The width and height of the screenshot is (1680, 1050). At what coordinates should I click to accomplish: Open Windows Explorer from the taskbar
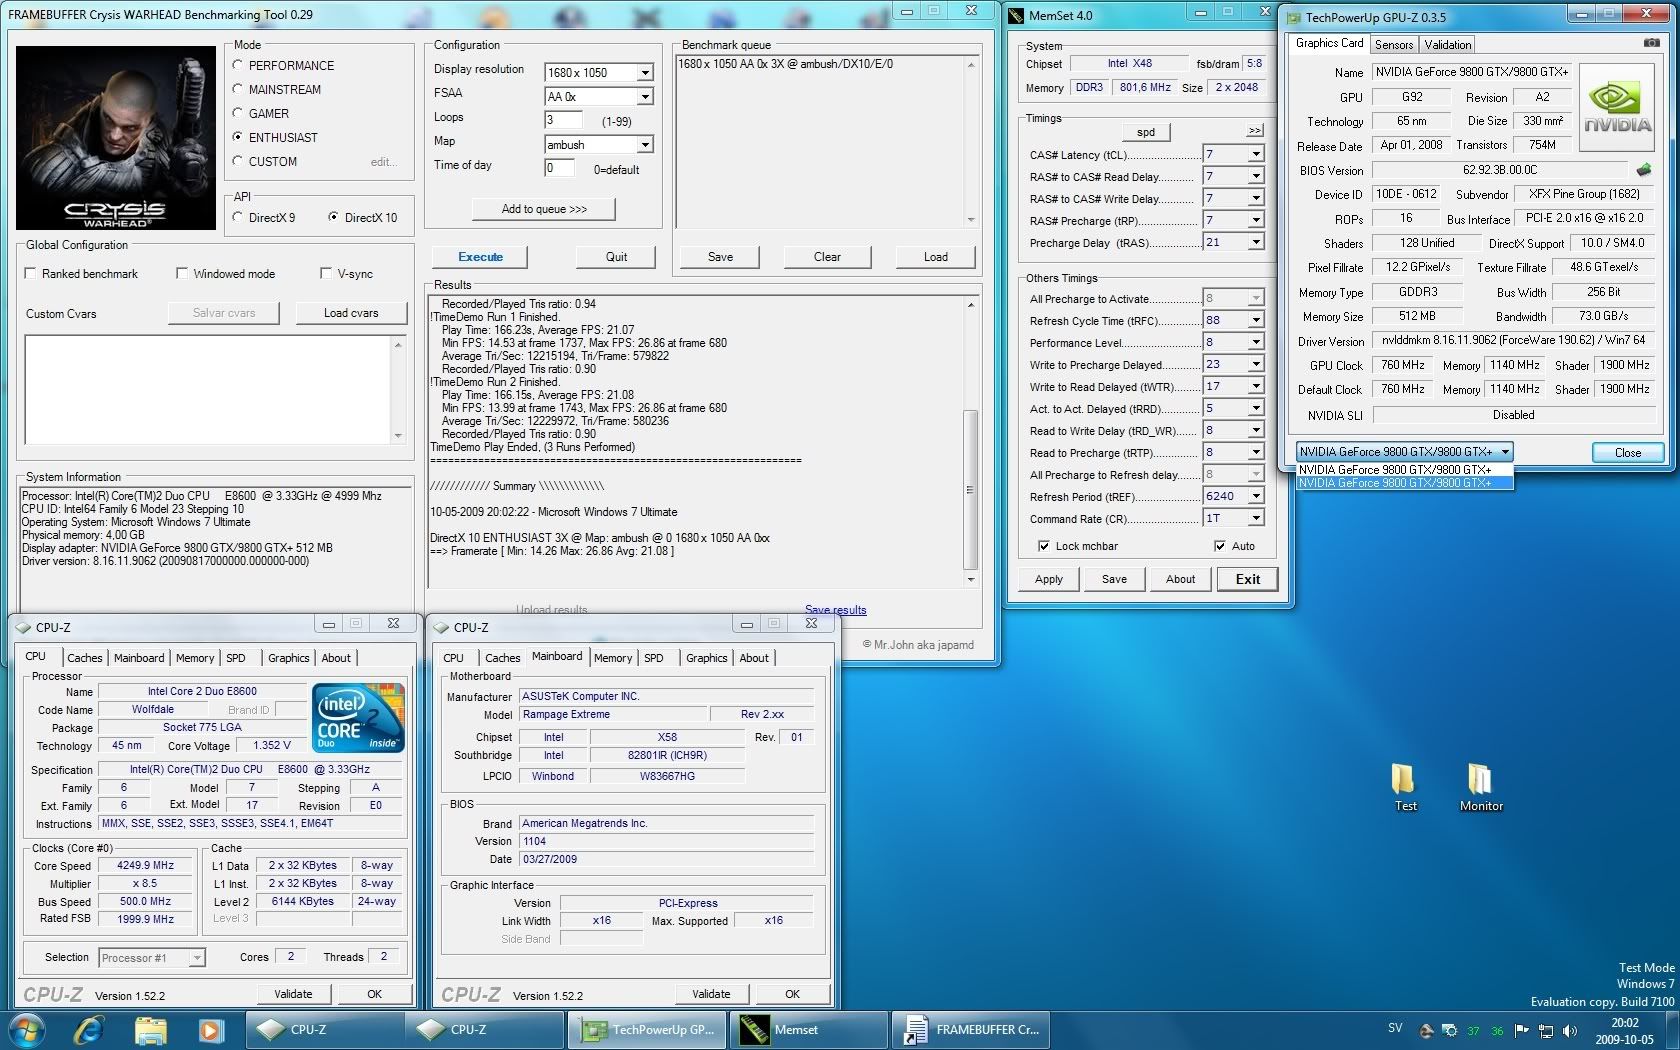150,1029
